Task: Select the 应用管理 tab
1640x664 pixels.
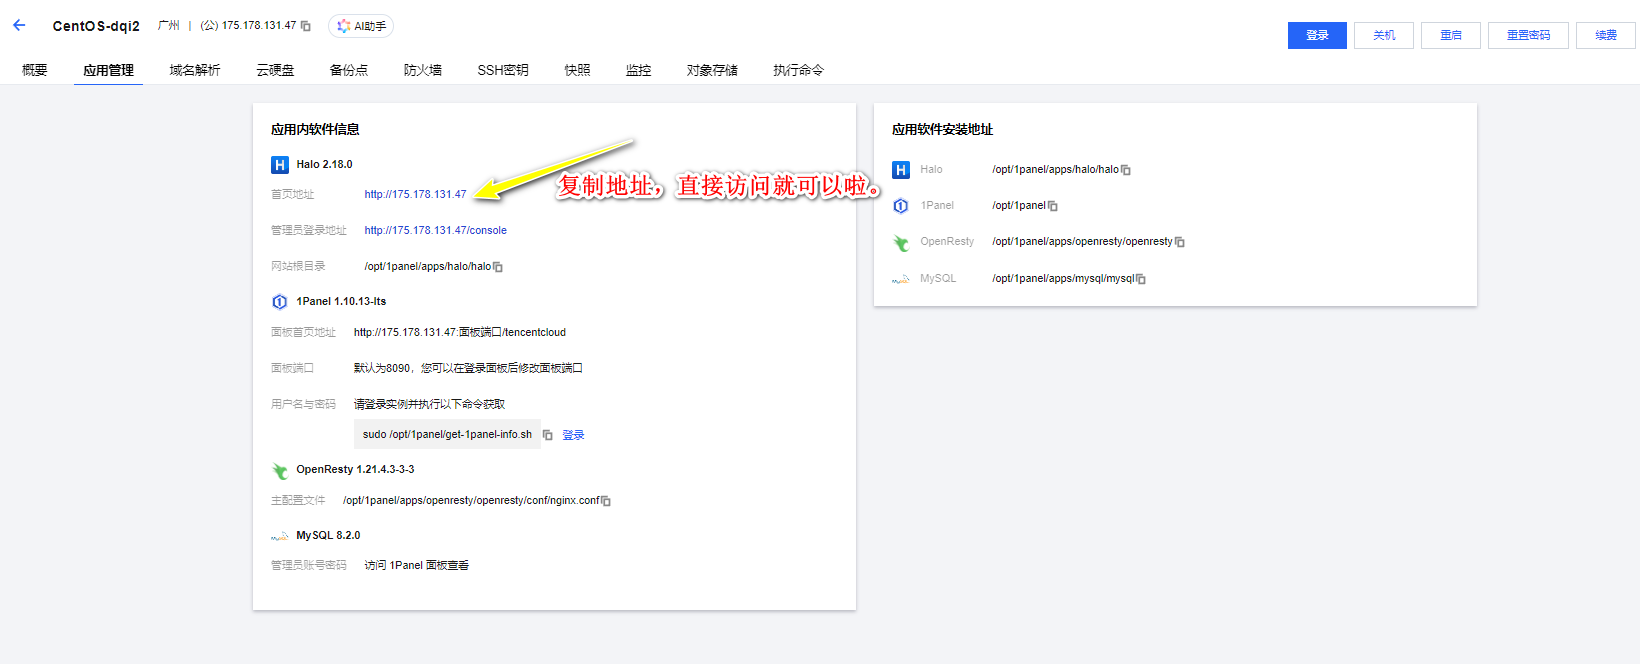Action: click(108, 70)
